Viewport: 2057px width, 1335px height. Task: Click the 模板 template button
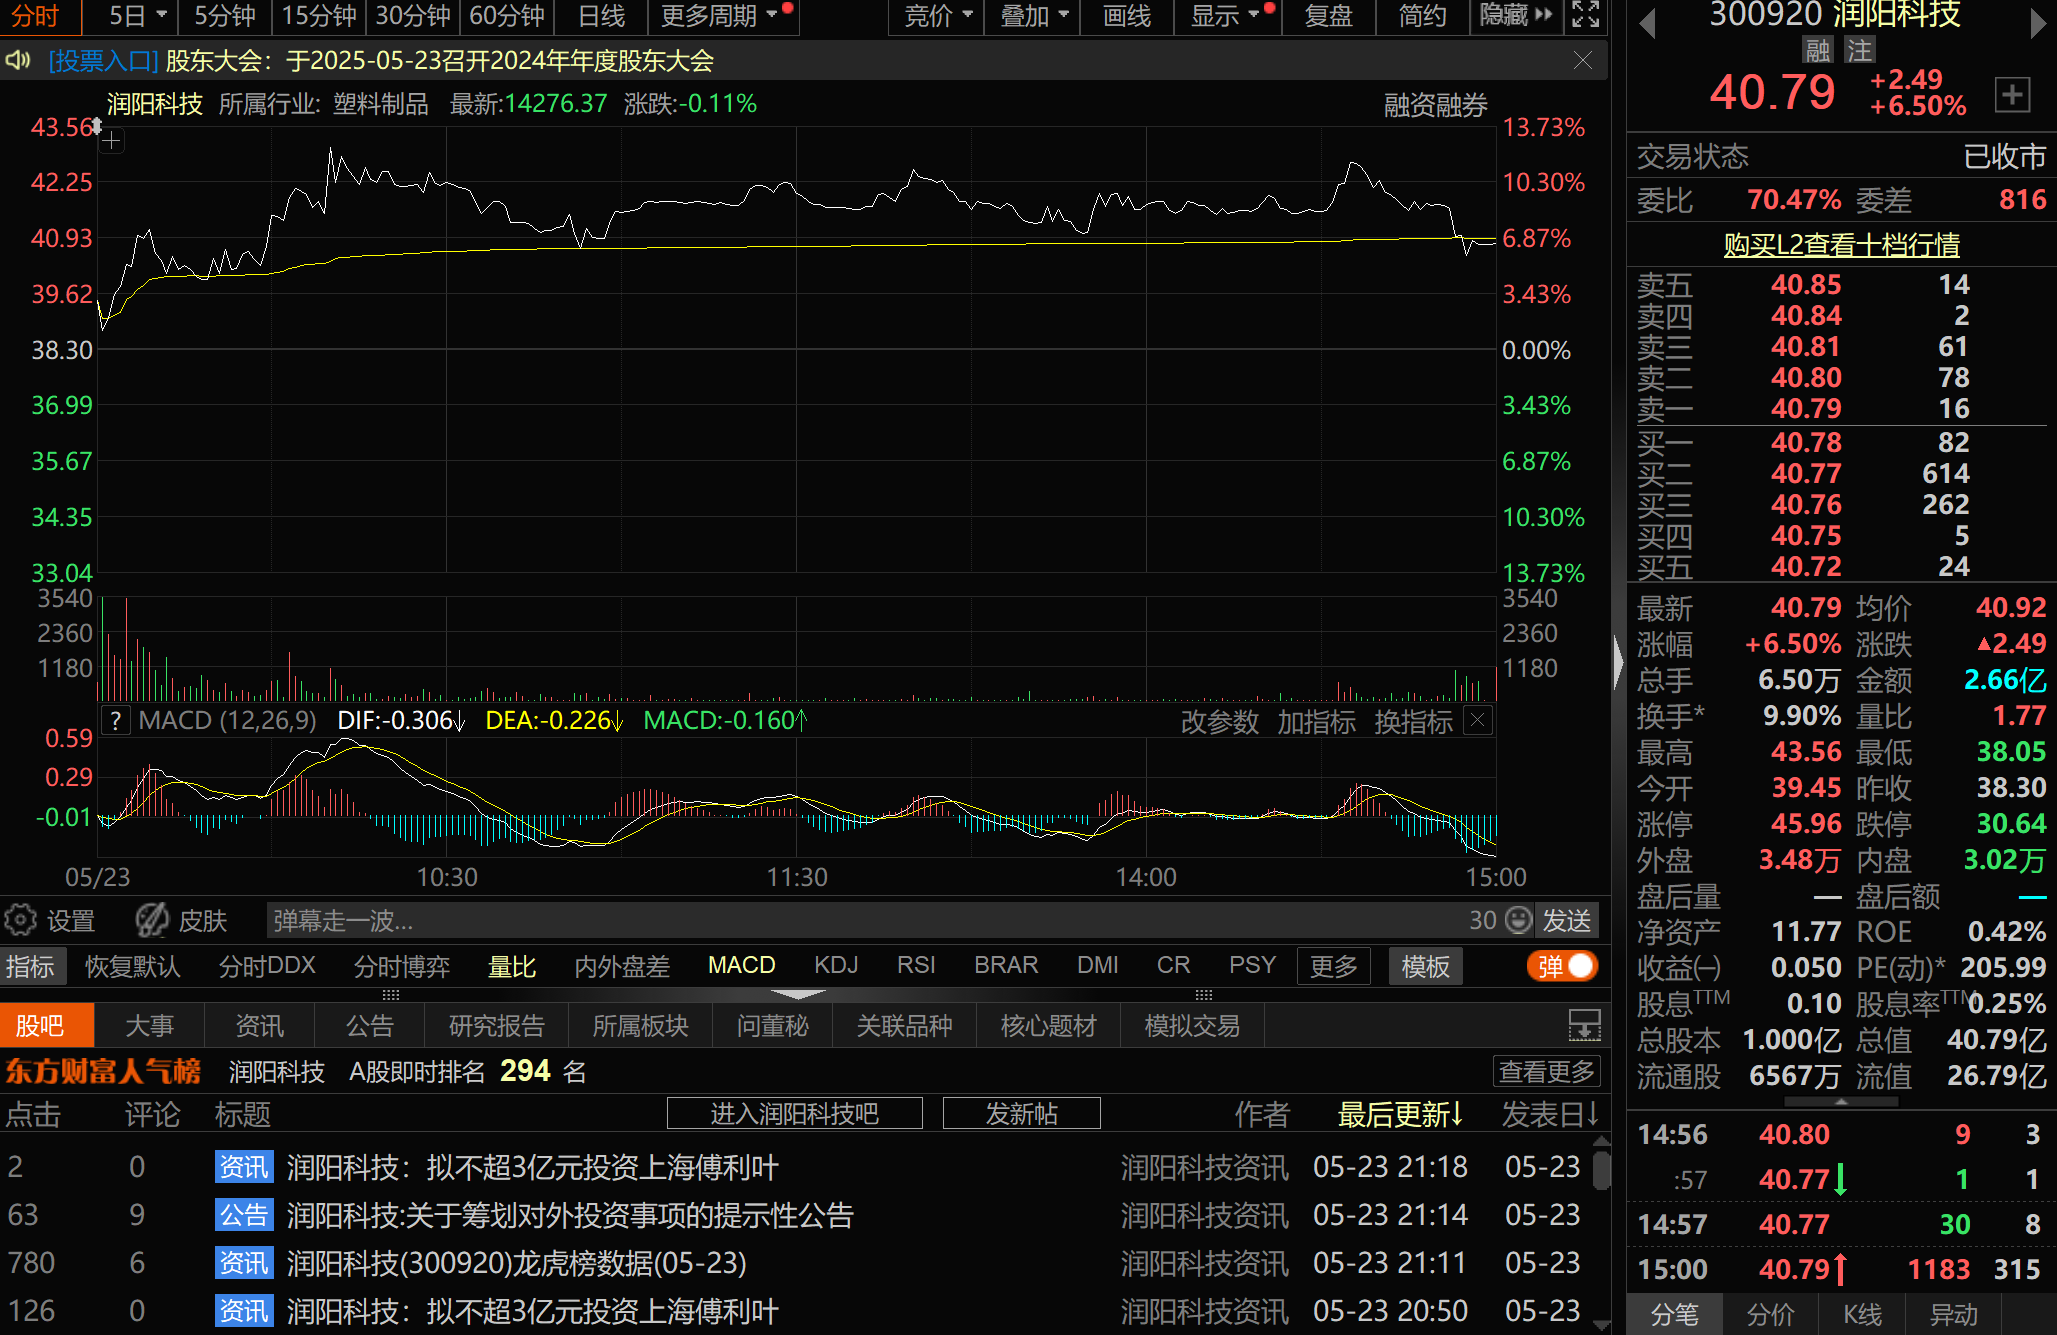1425,966
